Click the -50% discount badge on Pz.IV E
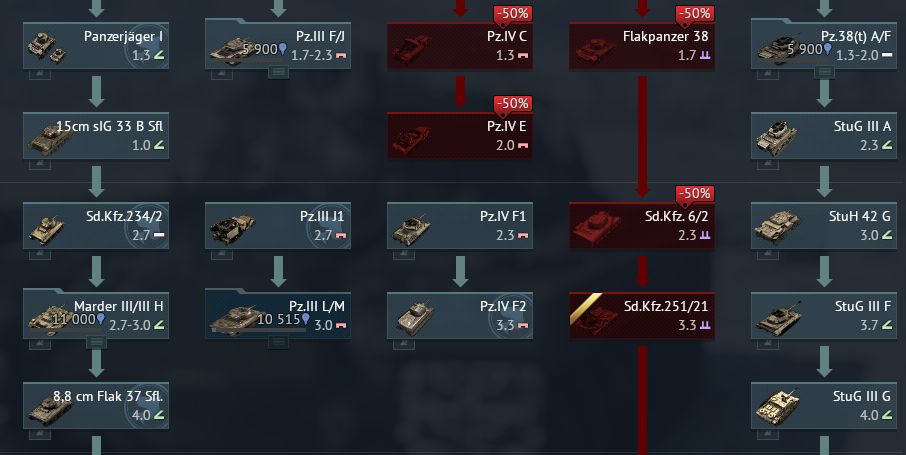The height and width of the screenshot is (455, 906). tap(512, 103)
